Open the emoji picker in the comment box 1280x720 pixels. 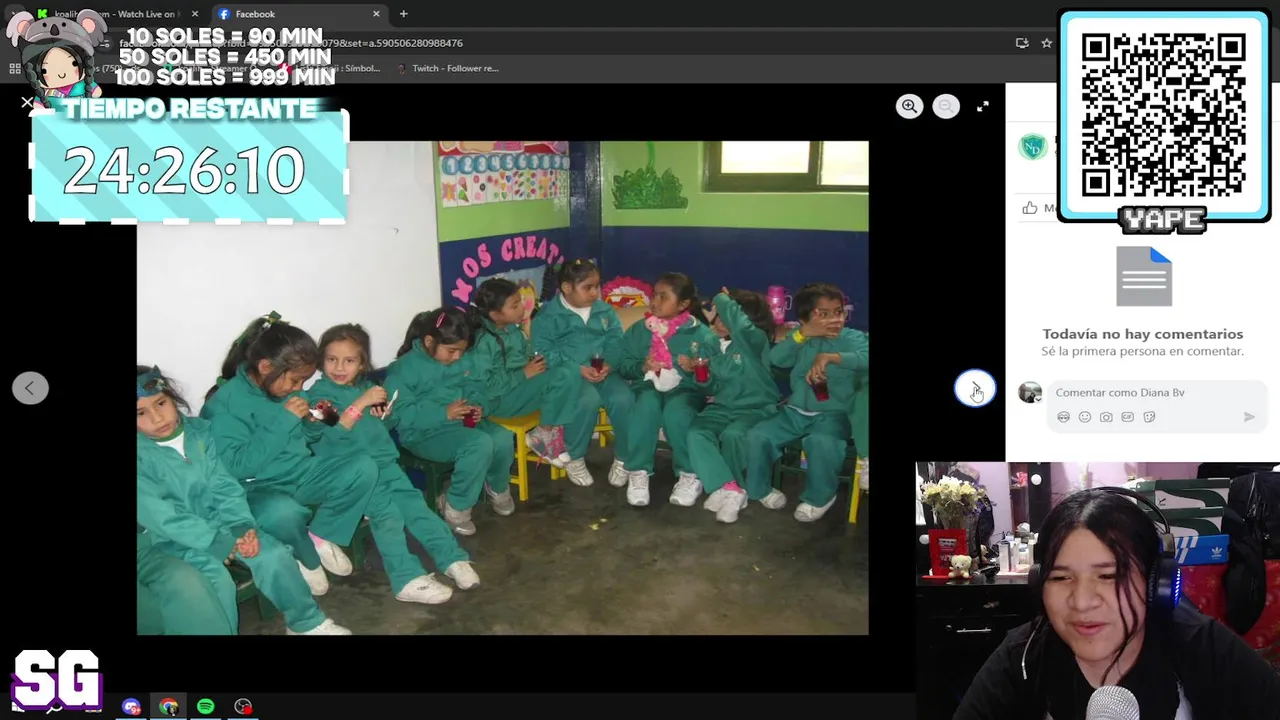[1084, 417]
